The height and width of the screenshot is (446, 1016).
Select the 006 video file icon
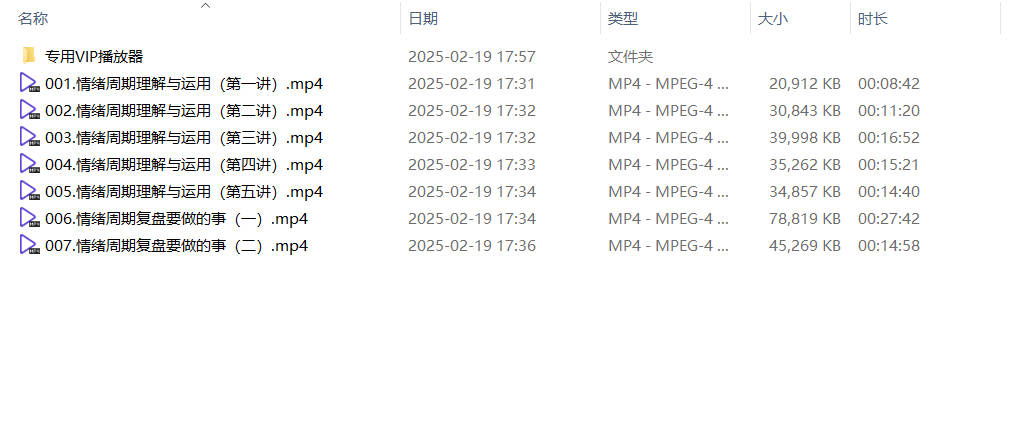(x=29, y=218)
